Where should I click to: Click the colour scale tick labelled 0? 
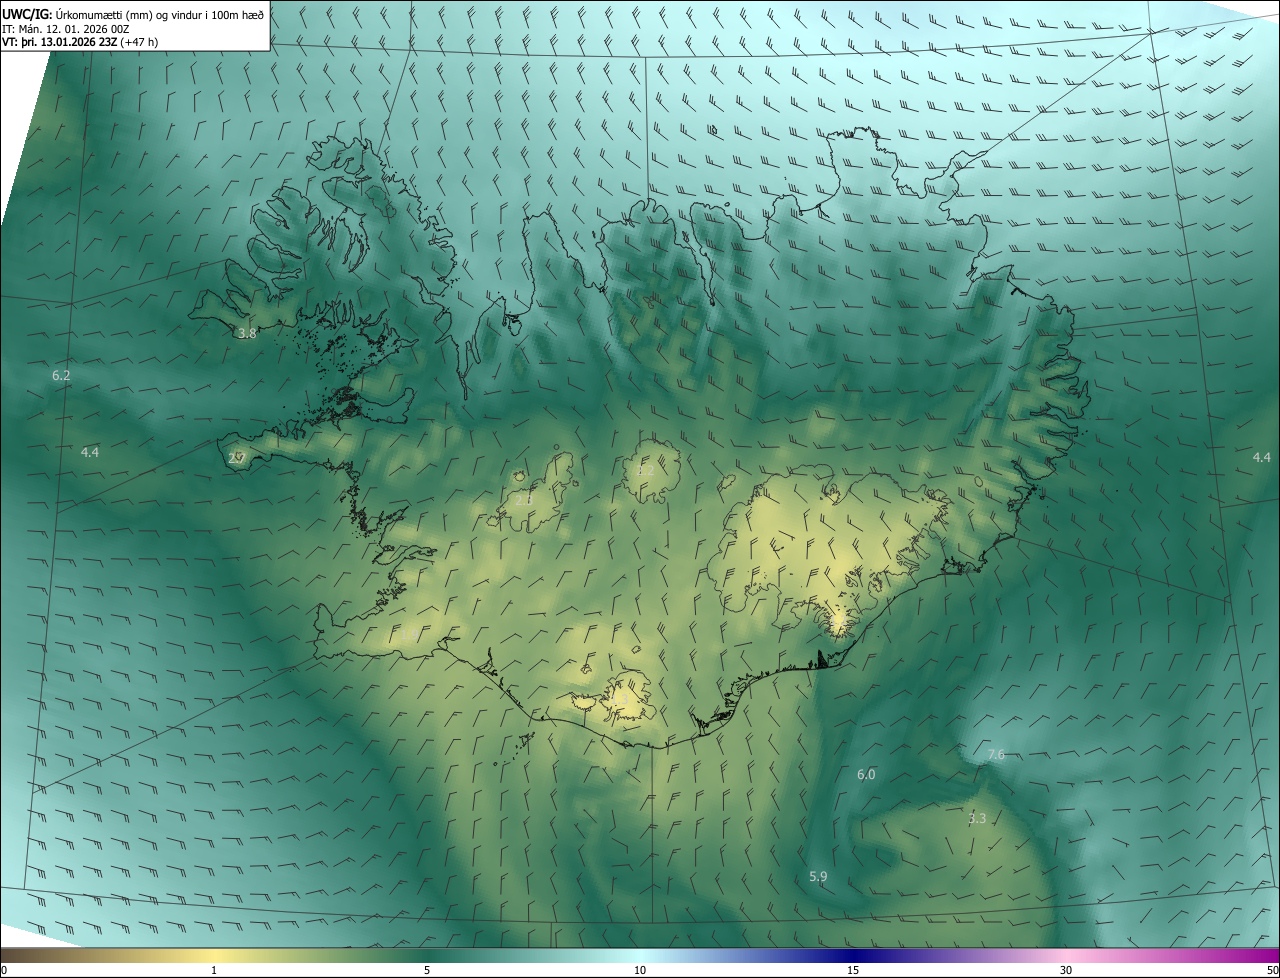tap(4, 970)
